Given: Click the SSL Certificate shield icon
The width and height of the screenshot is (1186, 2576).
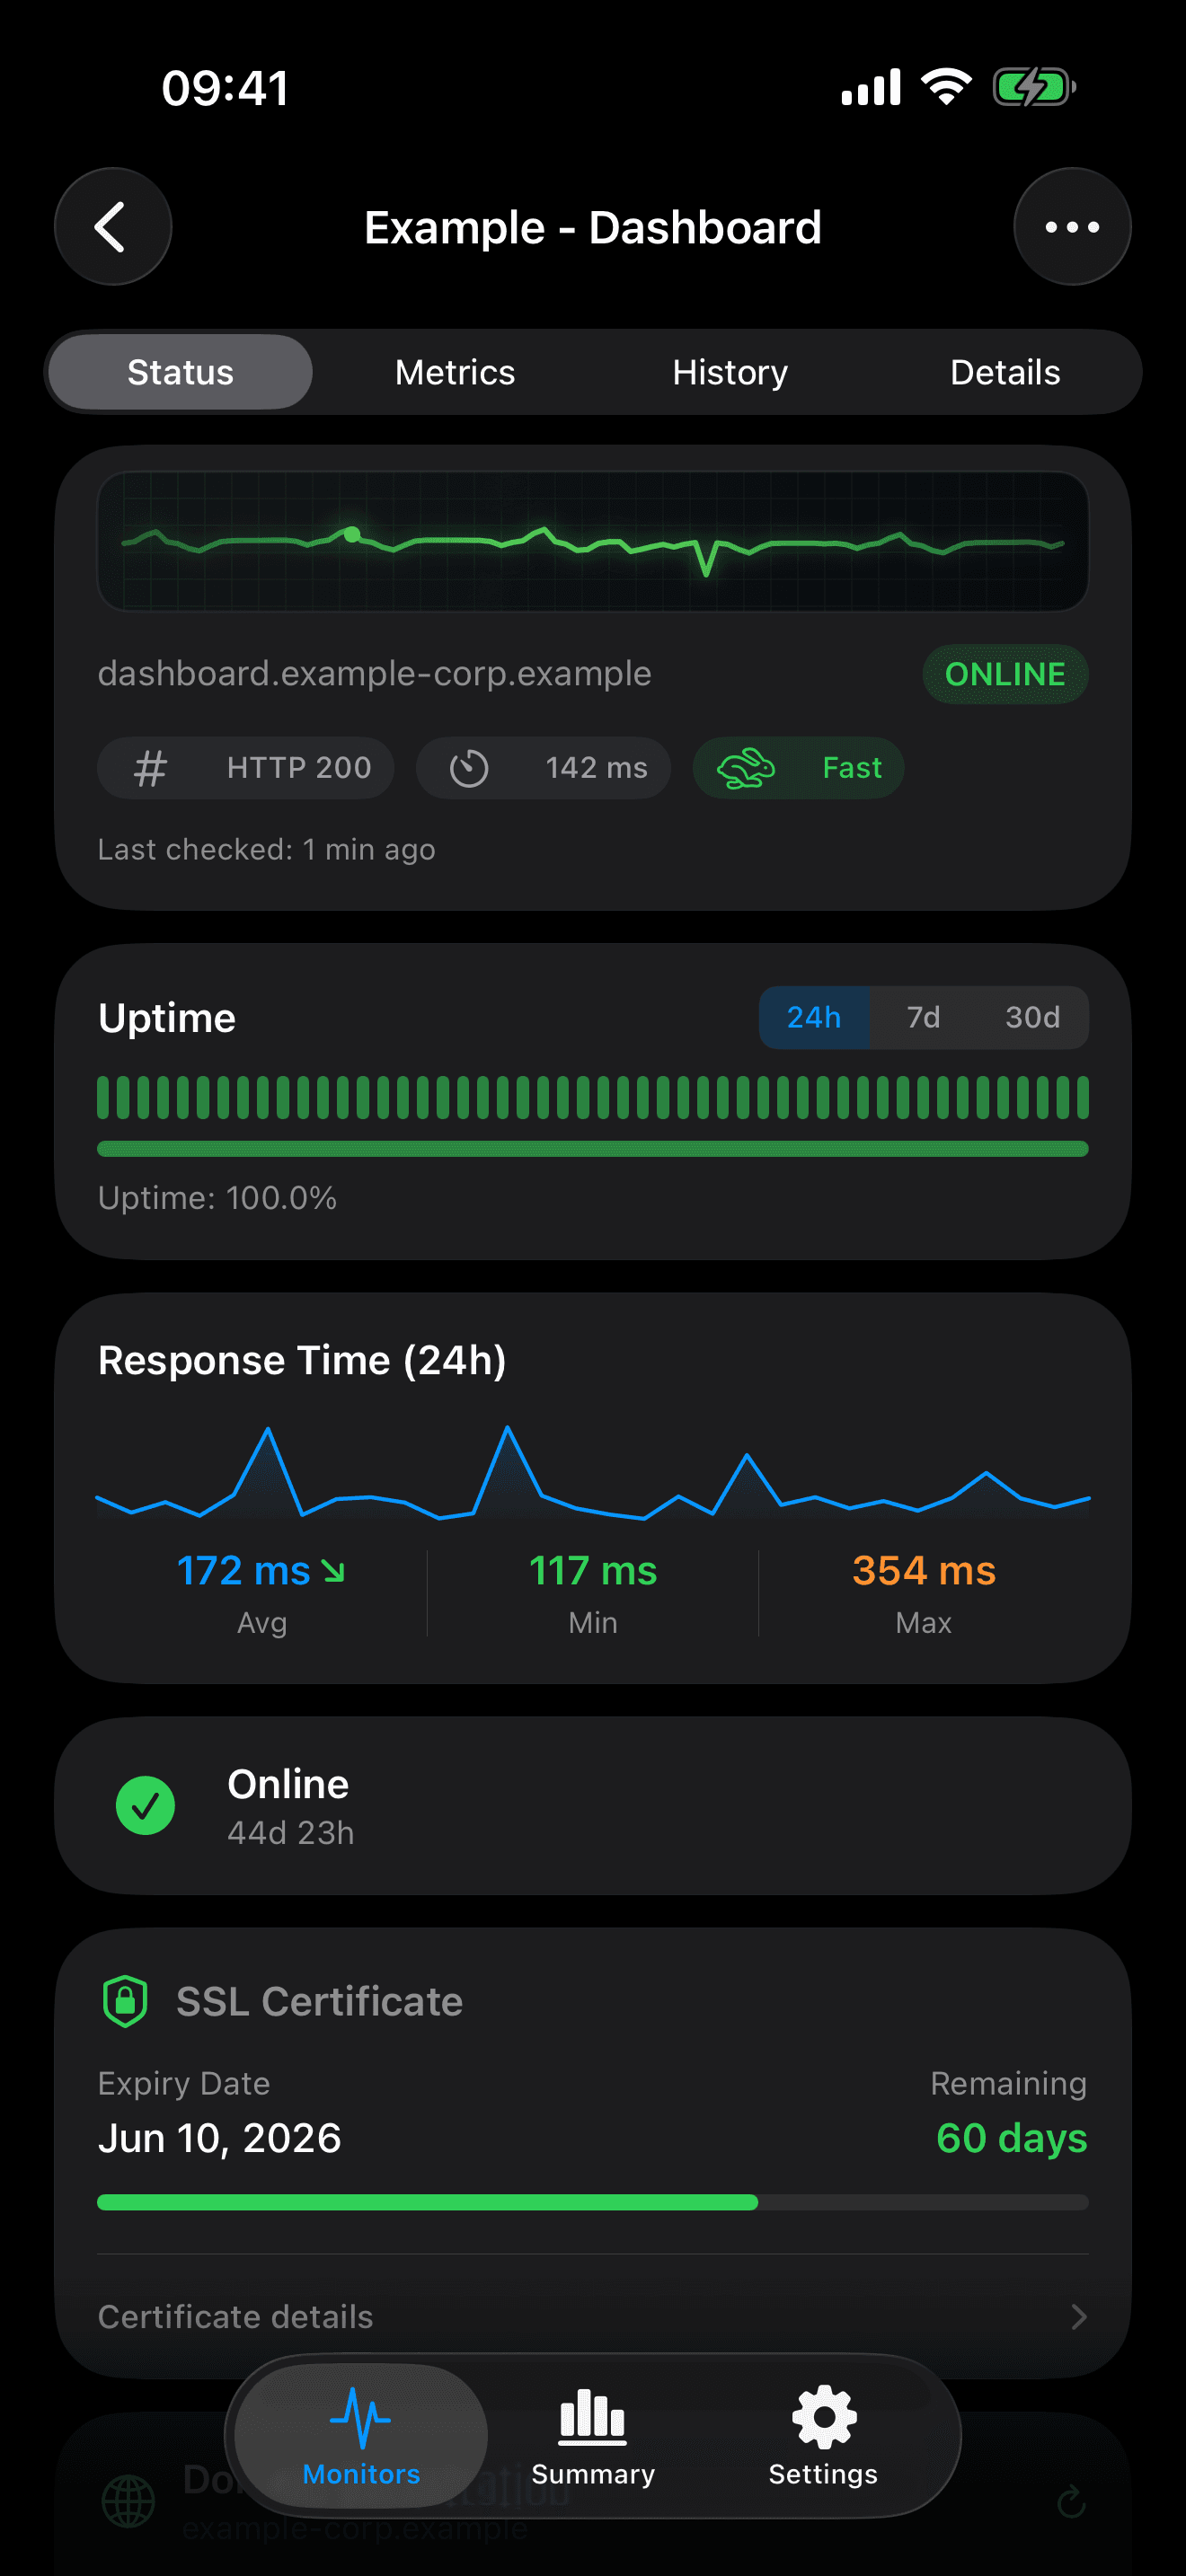Looking at the screenshot, I should pos(125,2000).
